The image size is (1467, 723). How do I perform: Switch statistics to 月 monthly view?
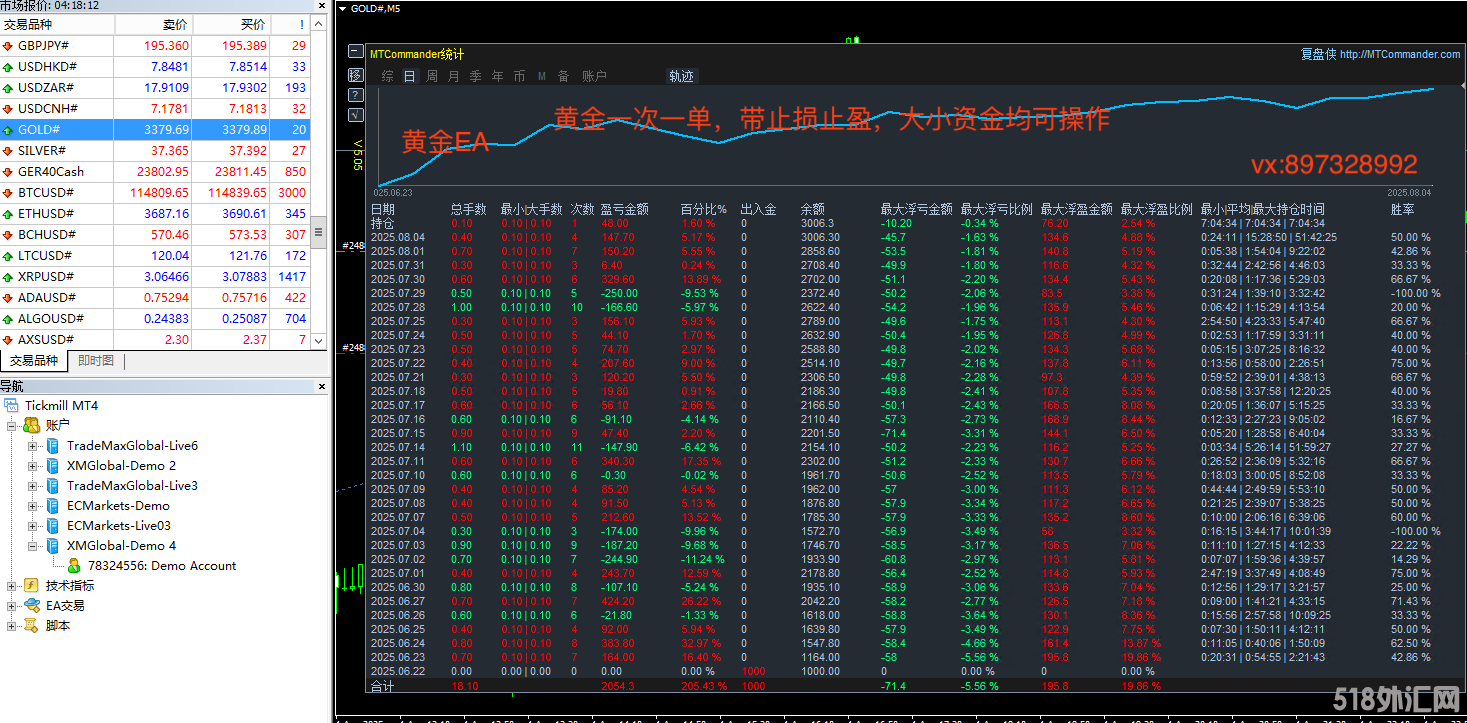point(454,76)
